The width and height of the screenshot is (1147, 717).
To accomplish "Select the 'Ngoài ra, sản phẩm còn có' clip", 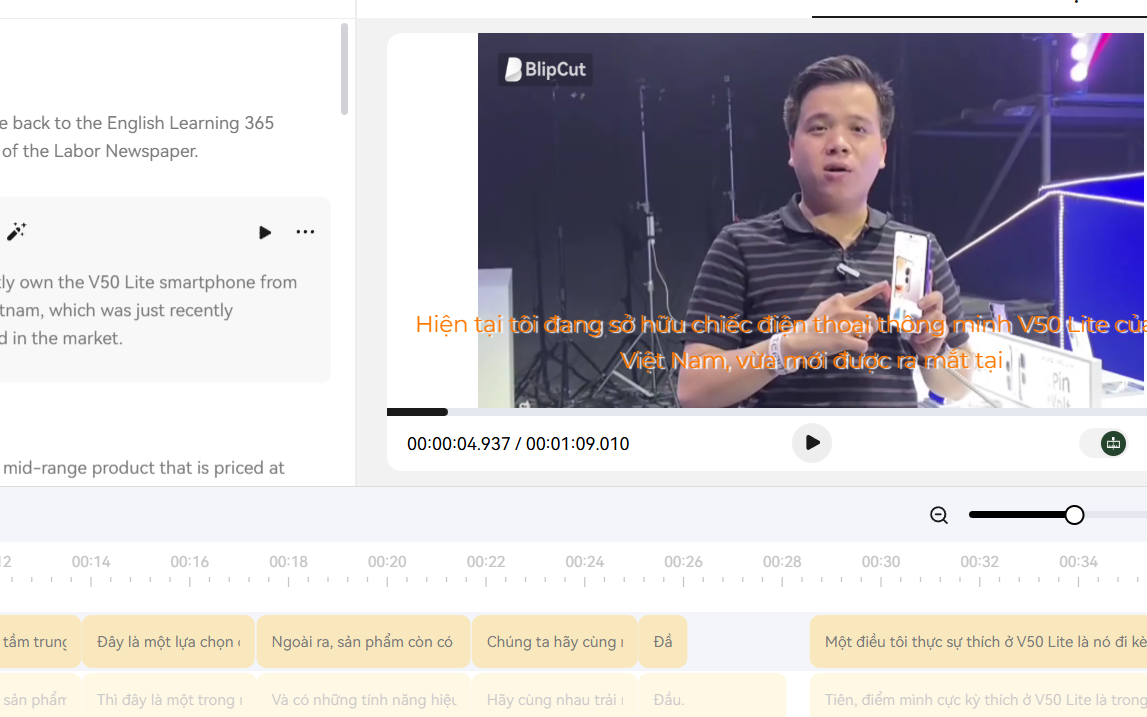I will click(x=363, y=642).
